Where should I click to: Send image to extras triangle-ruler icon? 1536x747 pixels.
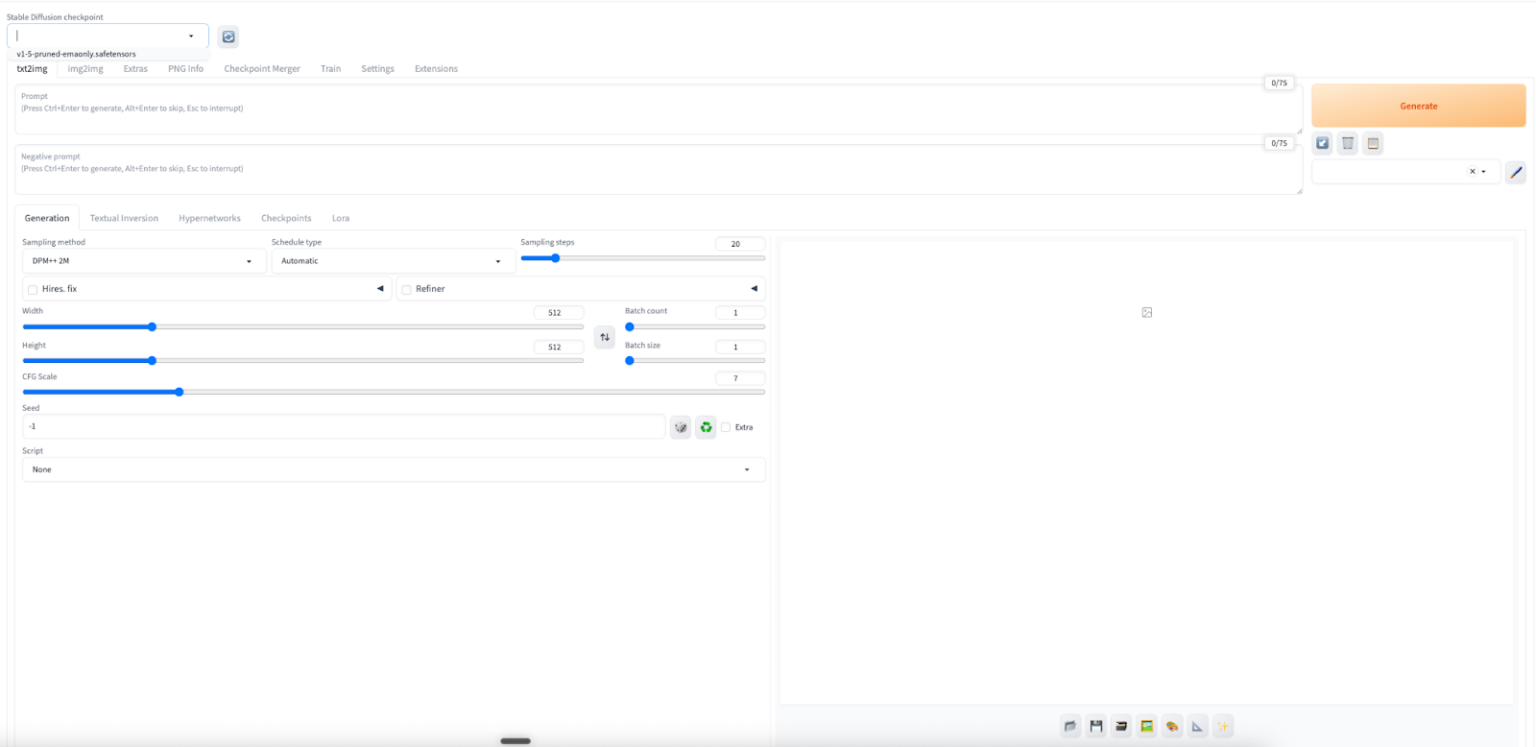pos(1197,726)
